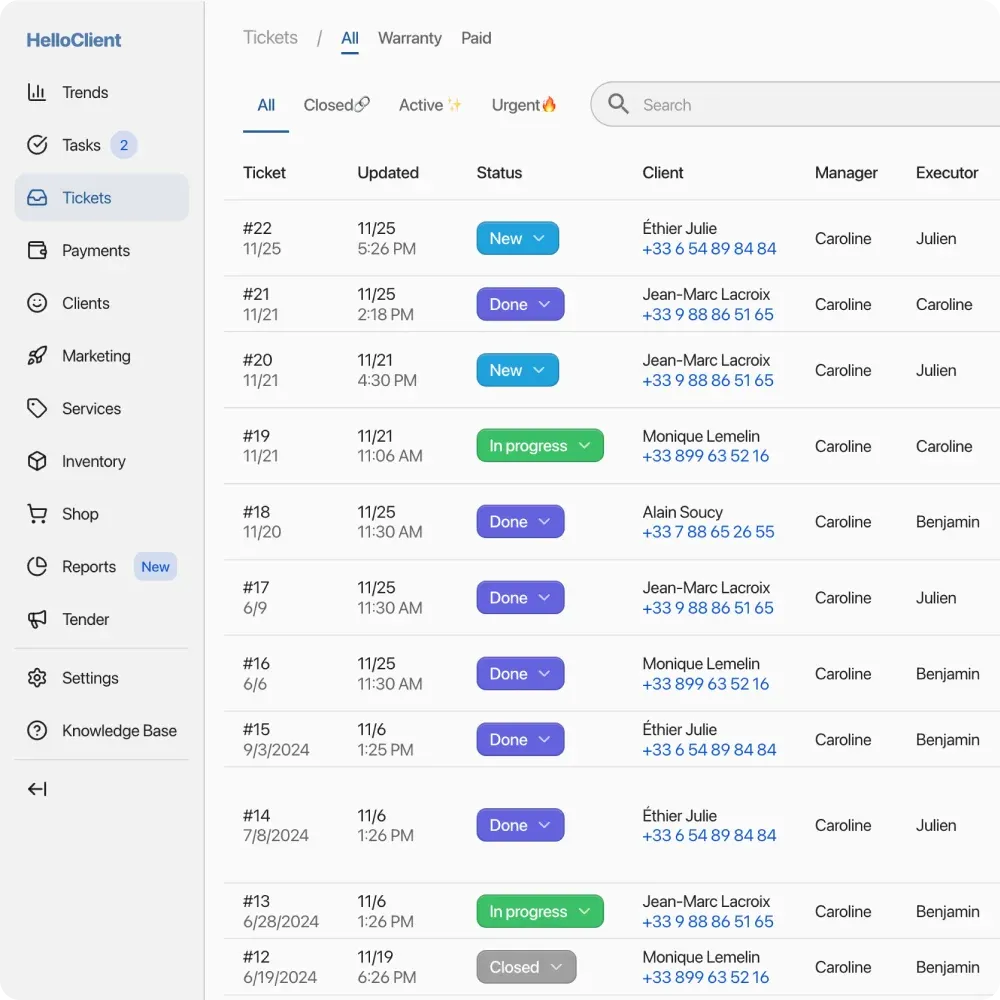Viewport: 1000px width, 1000px height.
Task: Click the Clients sidebar icon
Action: click(x=37, y=303)
